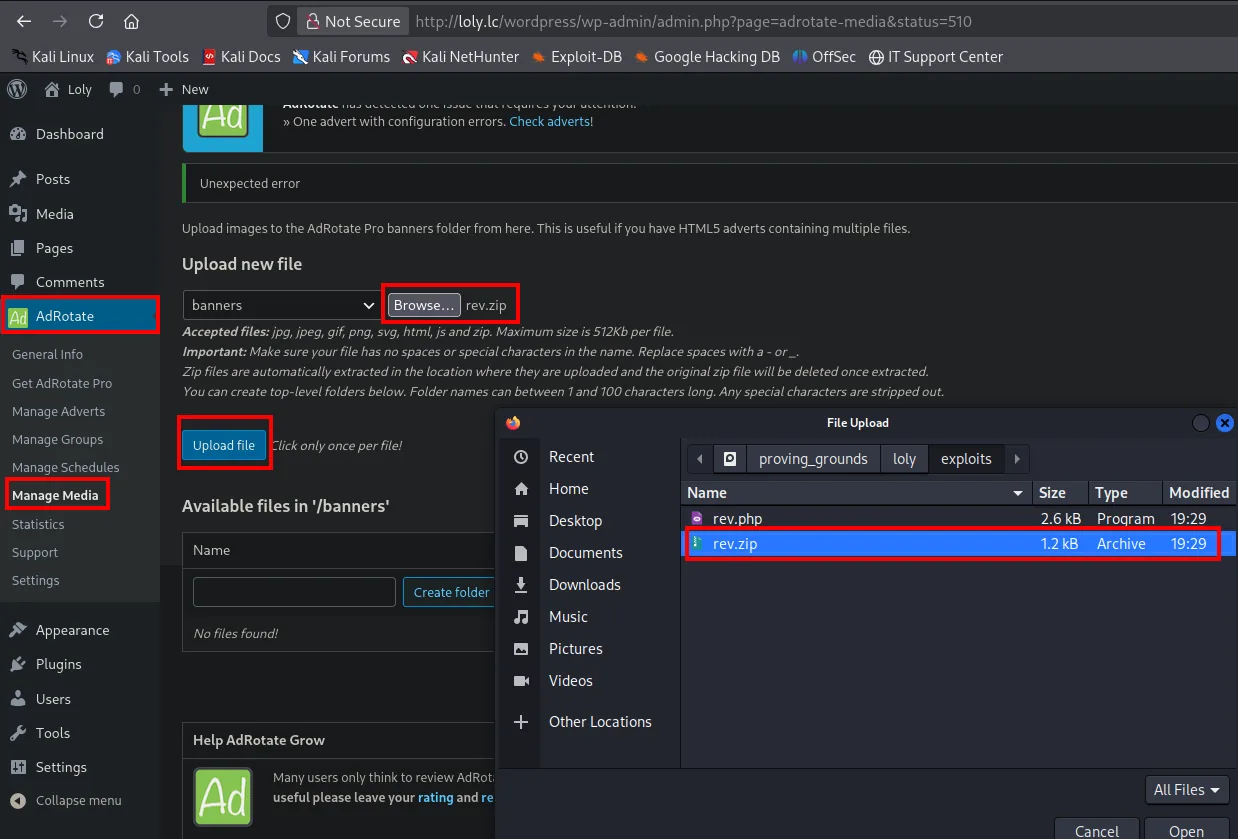
Task: Click the Browse... file button
Action: click(424, 305)
